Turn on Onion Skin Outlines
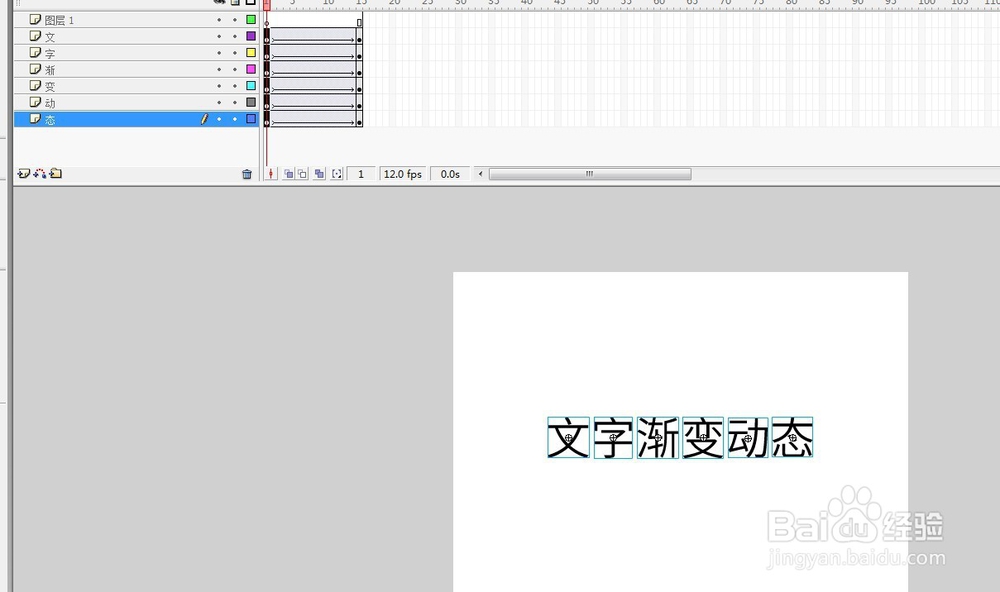This screenshot has height=592, width=1000. (x=303, y=173)
